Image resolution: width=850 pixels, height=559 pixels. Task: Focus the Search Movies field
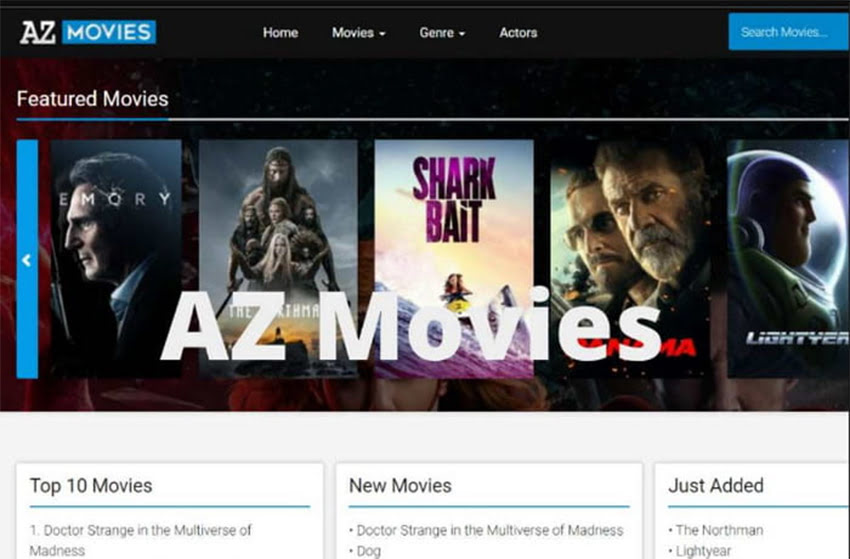point(789,32)
